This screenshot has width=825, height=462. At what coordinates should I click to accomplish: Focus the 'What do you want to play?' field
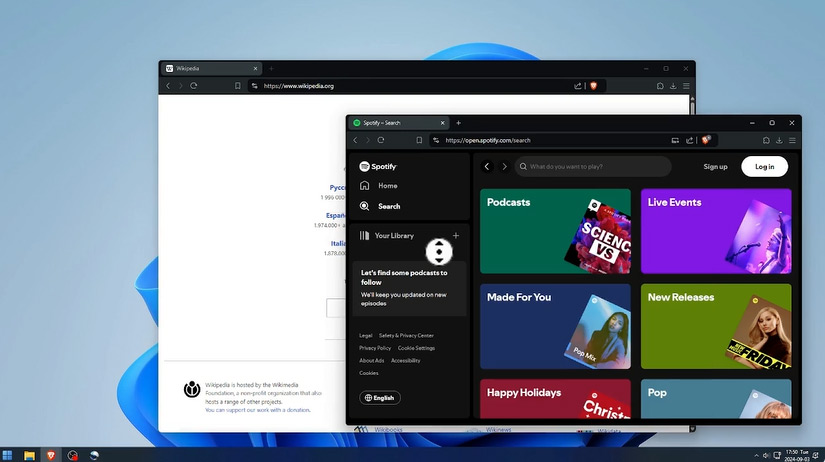click(x=593, y=166)
